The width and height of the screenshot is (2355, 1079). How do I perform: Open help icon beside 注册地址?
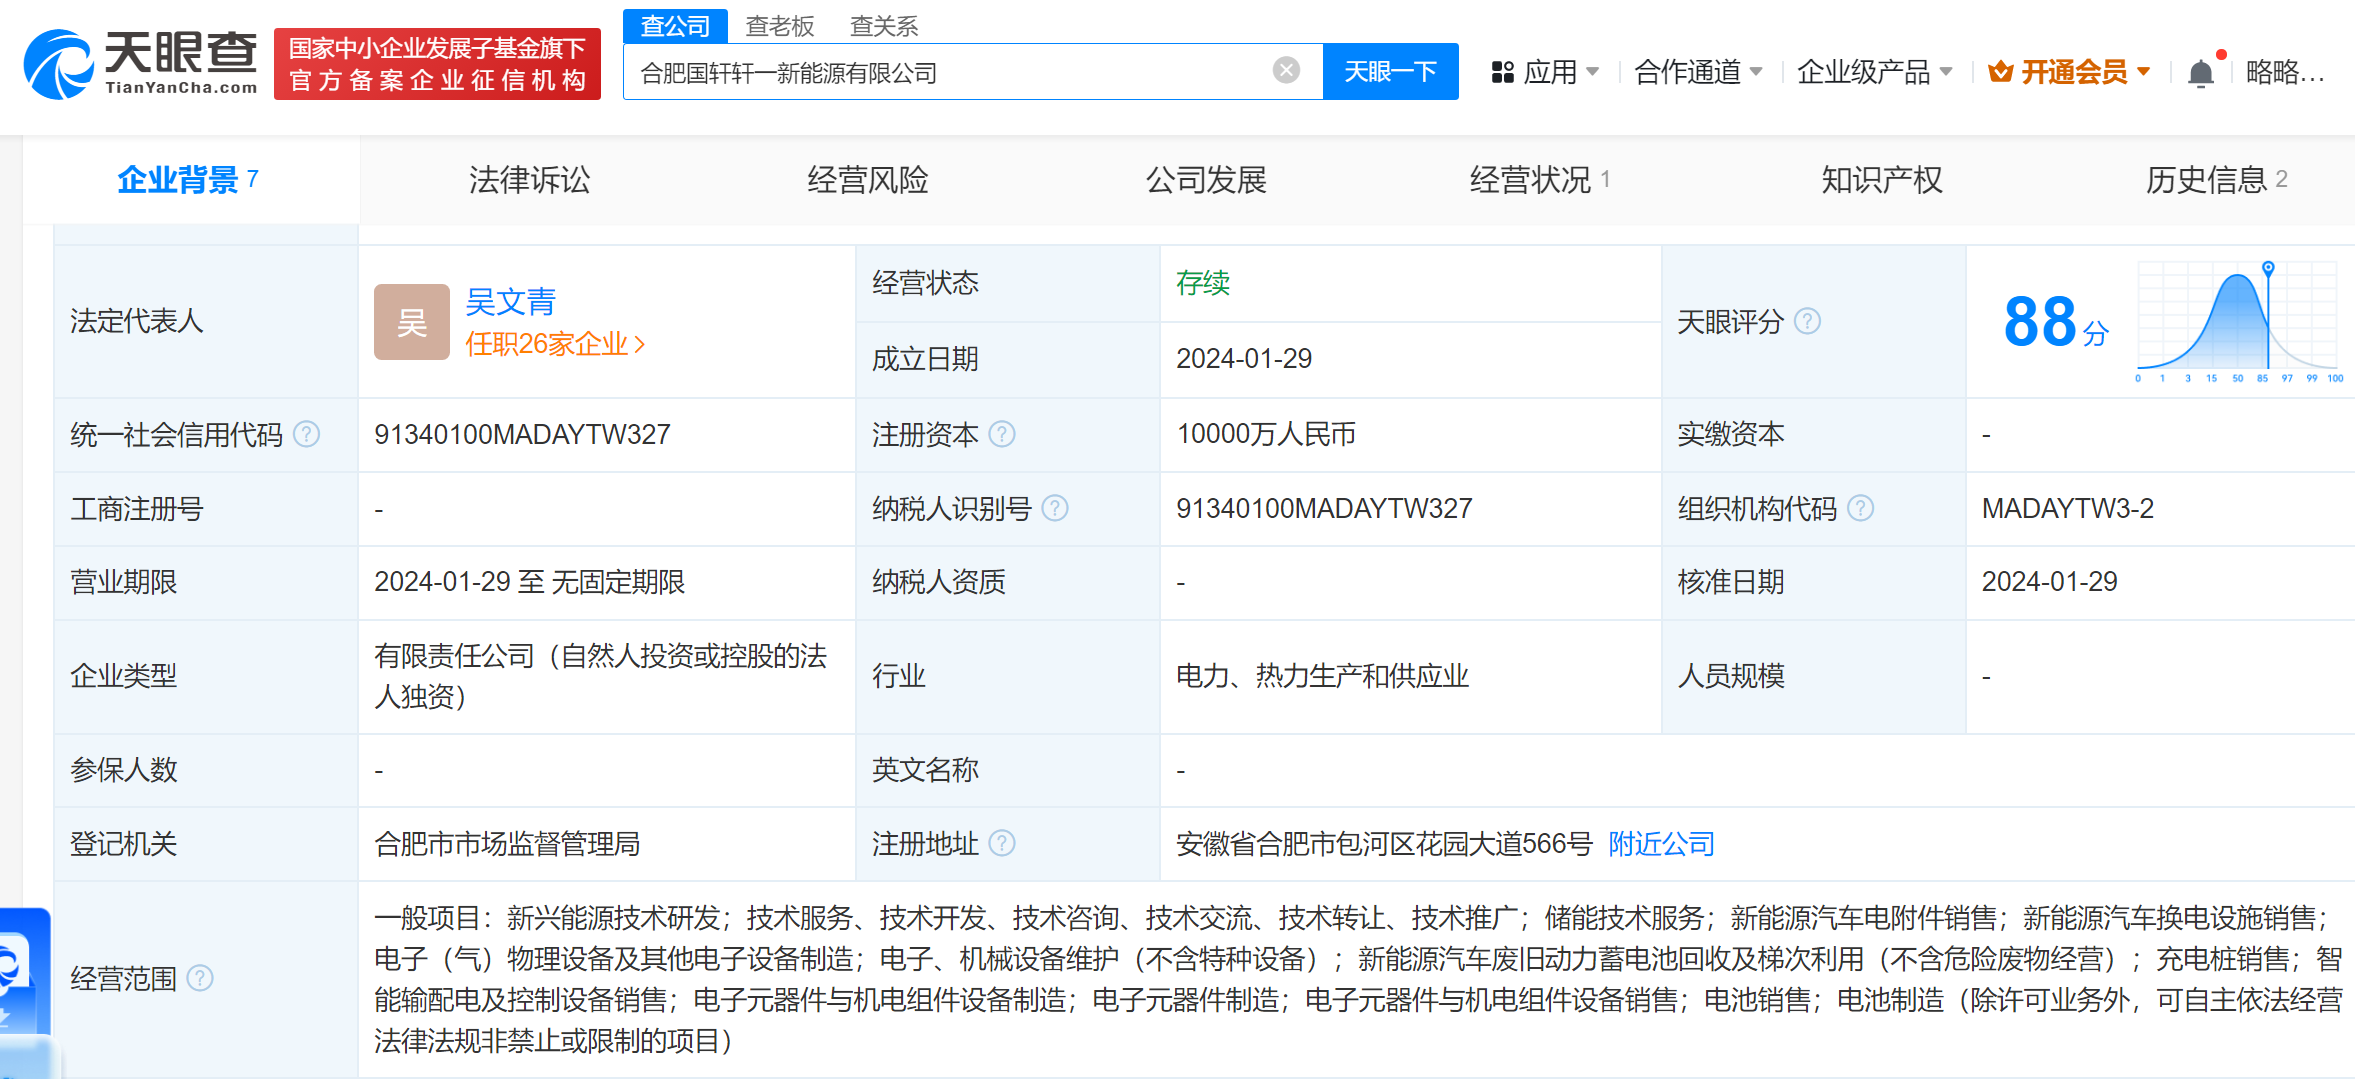coord(1002,843)
